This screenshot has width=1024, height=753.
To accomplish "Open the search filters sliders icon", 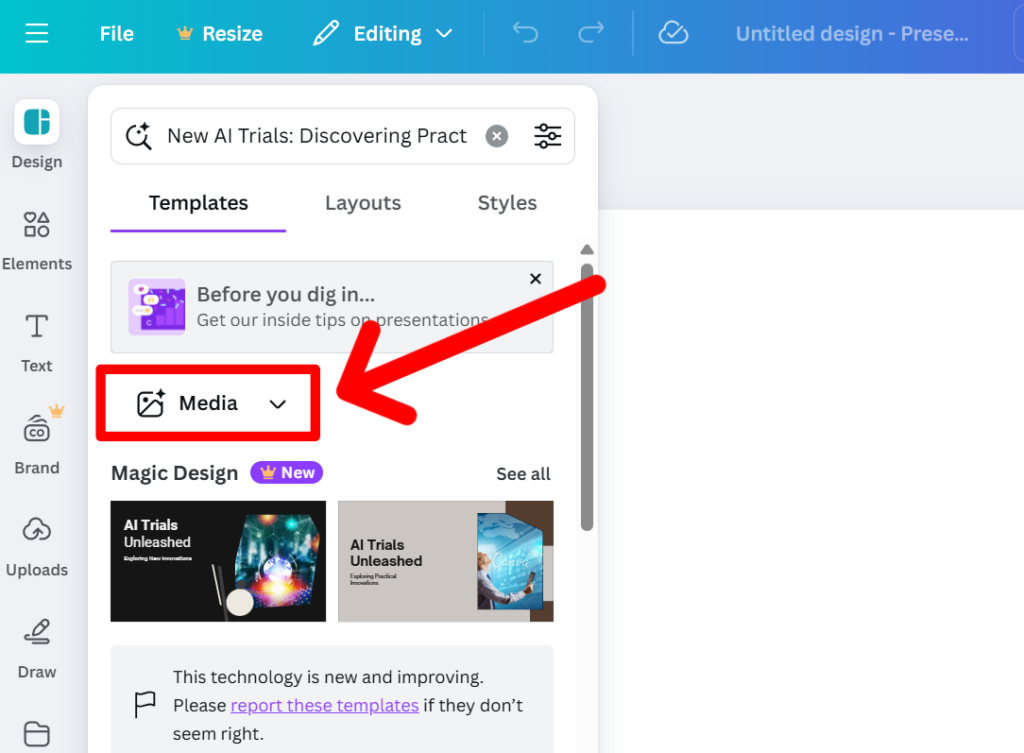I will point(548,136).
